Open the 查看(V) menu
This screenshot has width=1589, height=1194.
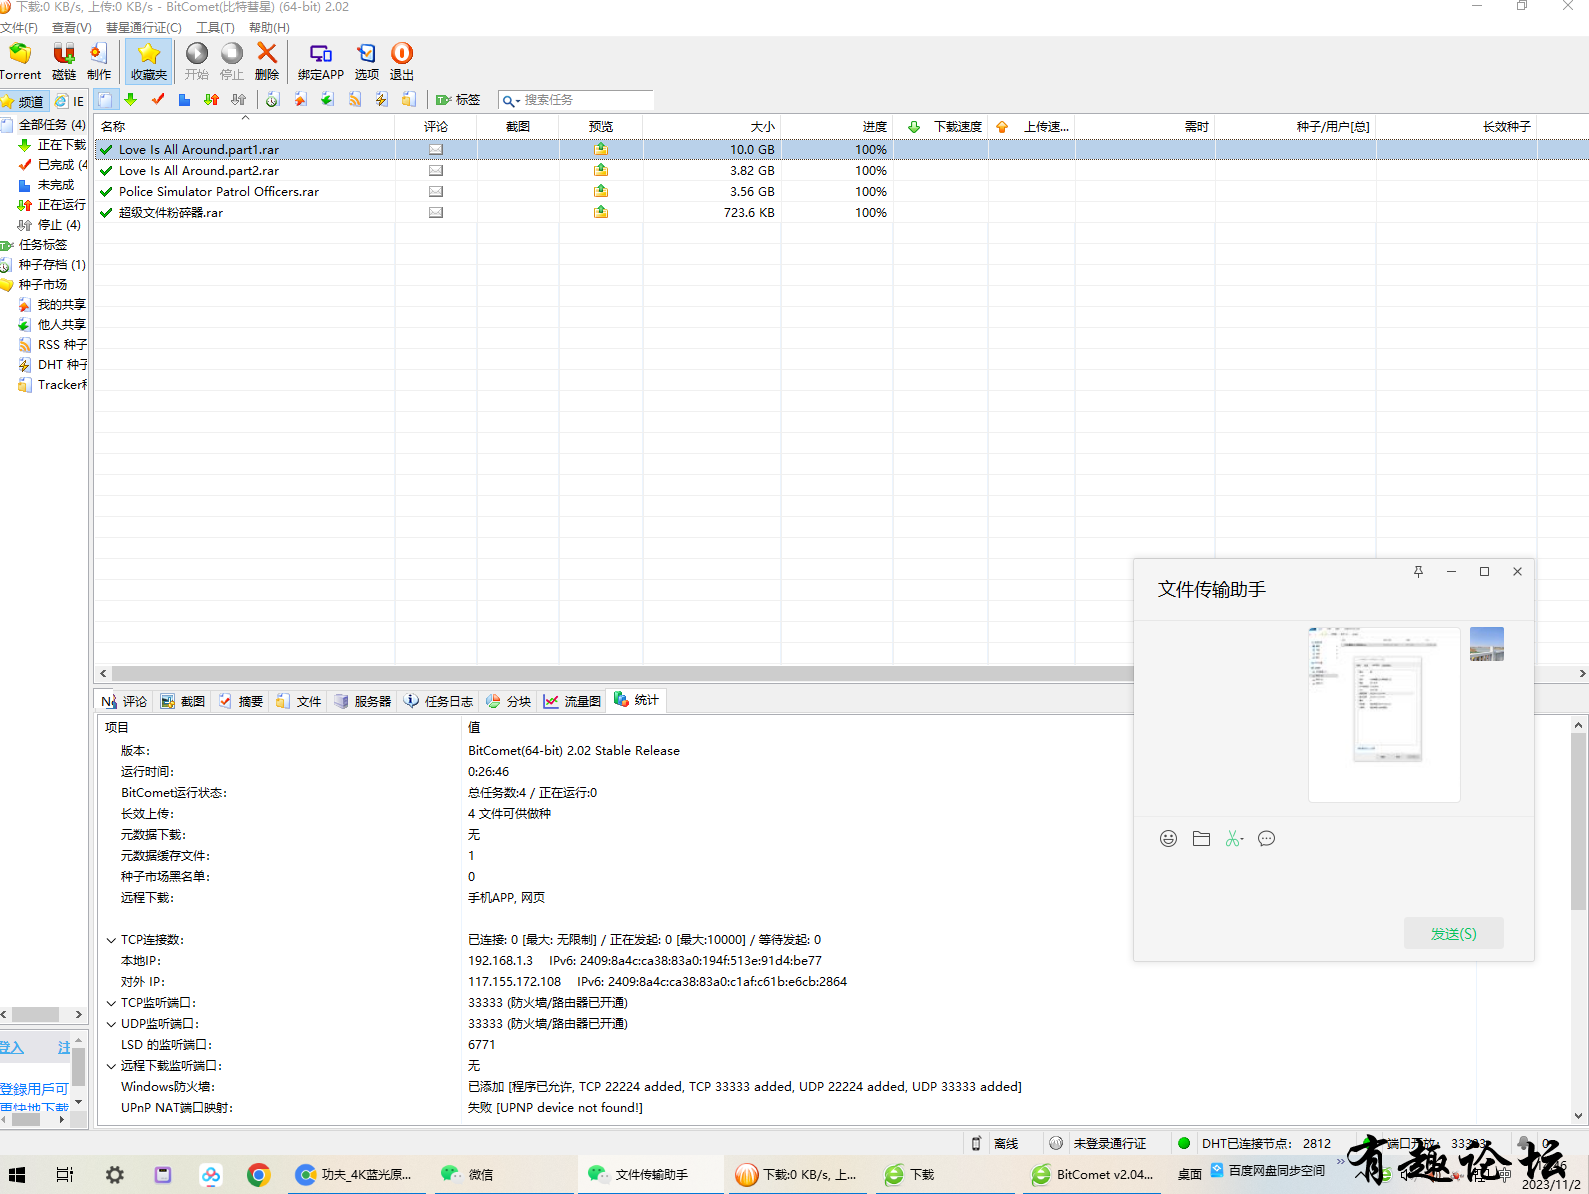(71, 28)
